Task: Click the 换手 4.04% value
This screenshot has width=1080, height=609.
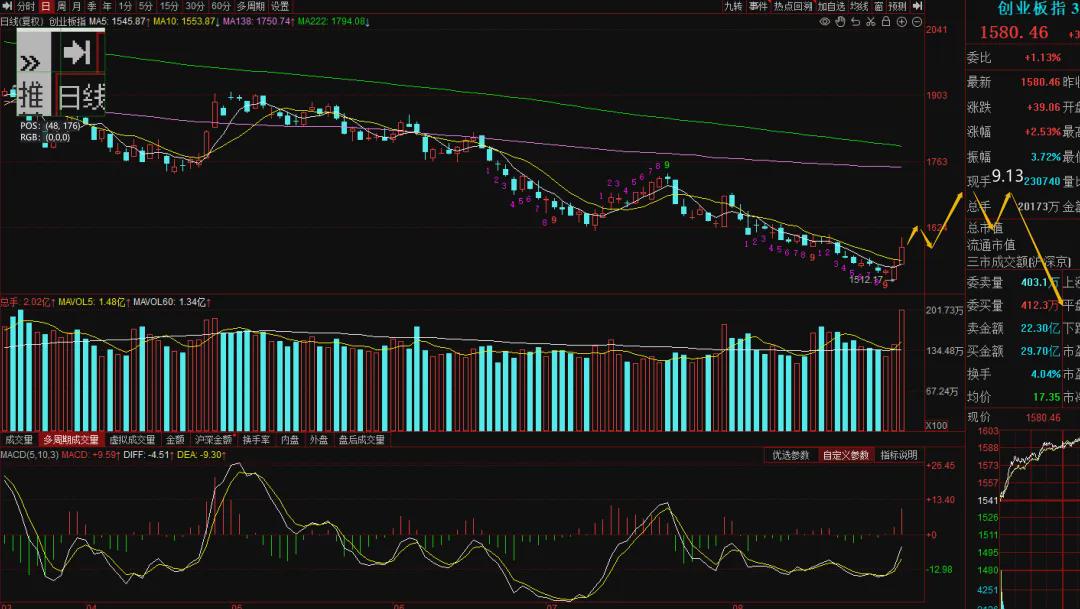Action: pyautogui.click(x=1046, y=374)
